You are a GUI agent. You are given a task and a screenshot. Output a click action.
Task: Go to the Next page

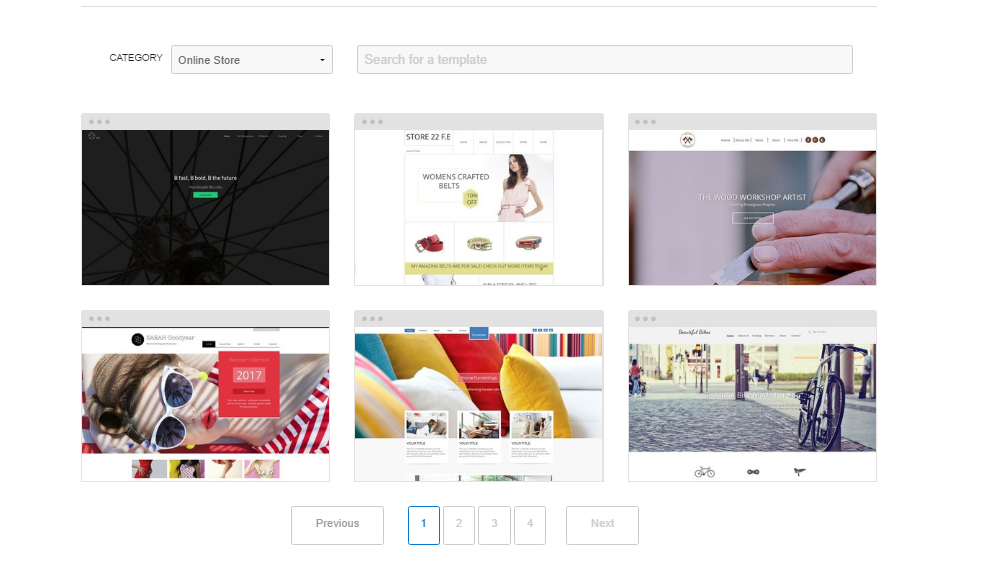(602, 525)
